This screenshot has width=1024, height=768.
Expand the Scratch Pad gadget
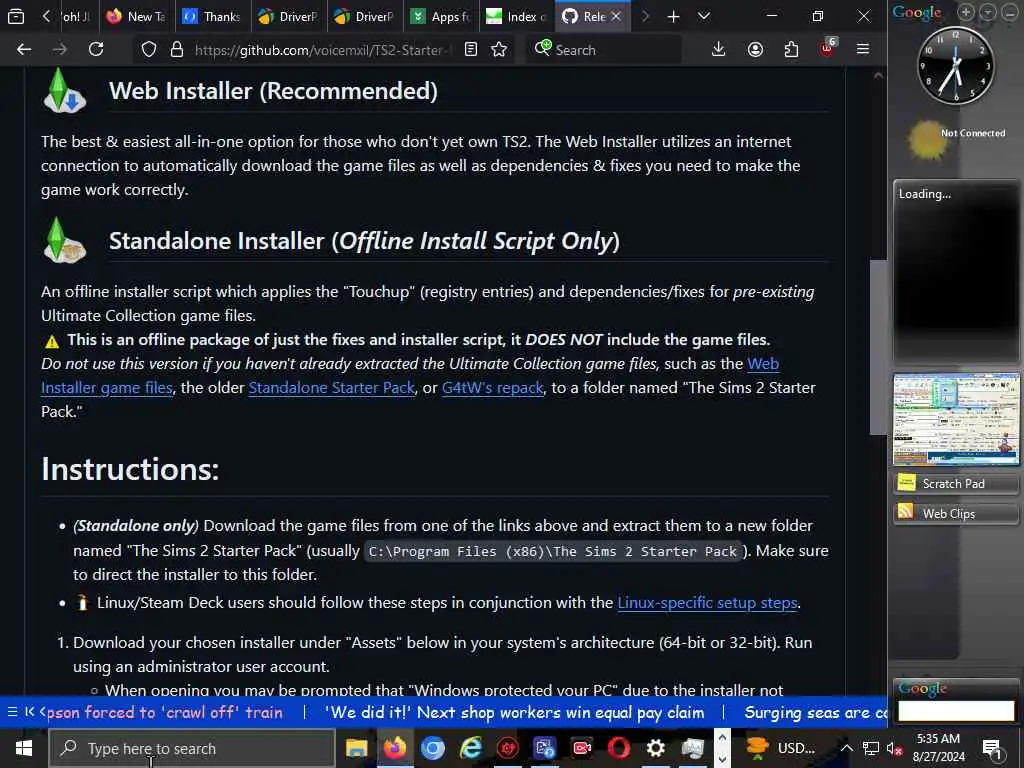956,483
